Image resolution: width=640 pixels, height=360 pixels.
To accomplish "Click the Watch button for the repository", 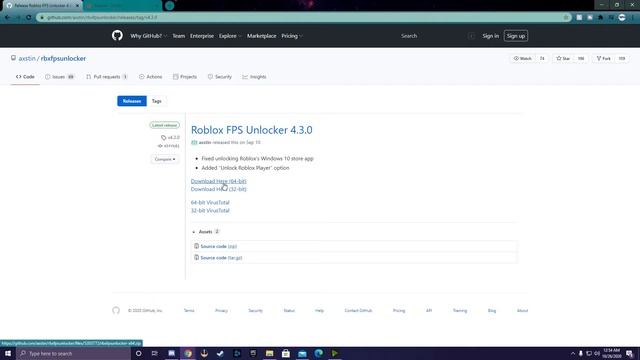I will (522, 58).
